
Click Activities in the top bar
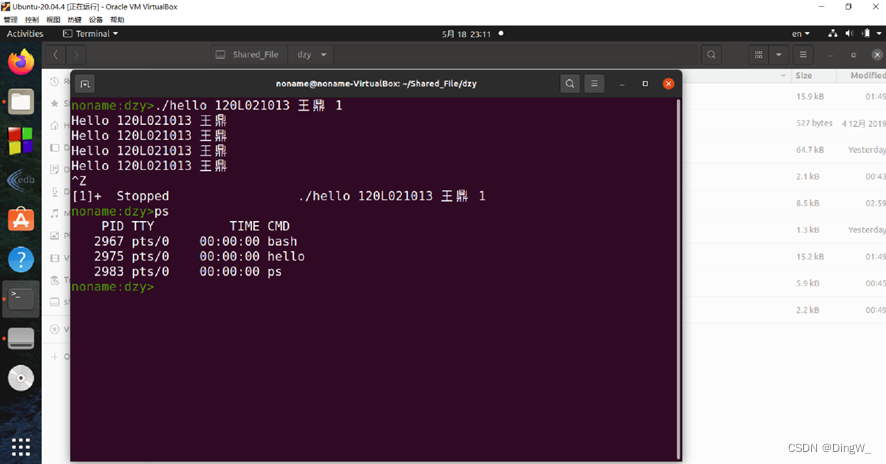point(25,34)
